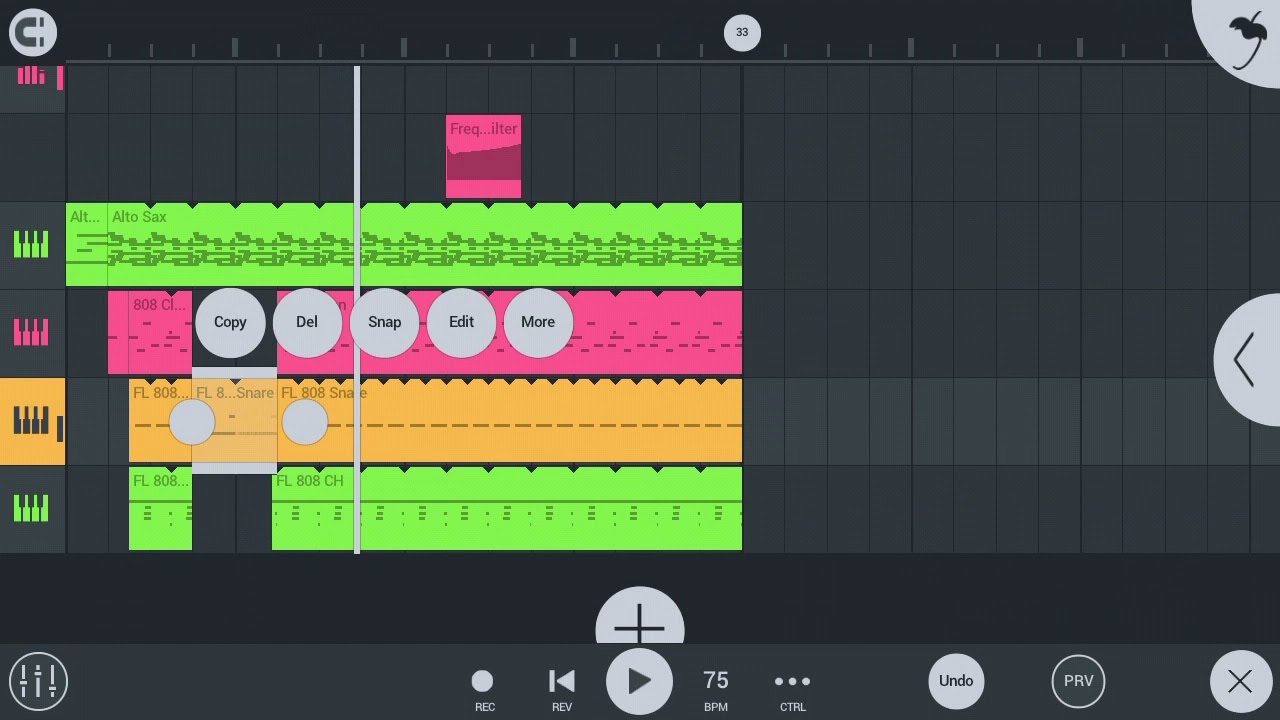The width and height of the screenshot is (1280, 720).
Task: Select the orange FL 808 Snare track icon
Action: tap(31, 421)
